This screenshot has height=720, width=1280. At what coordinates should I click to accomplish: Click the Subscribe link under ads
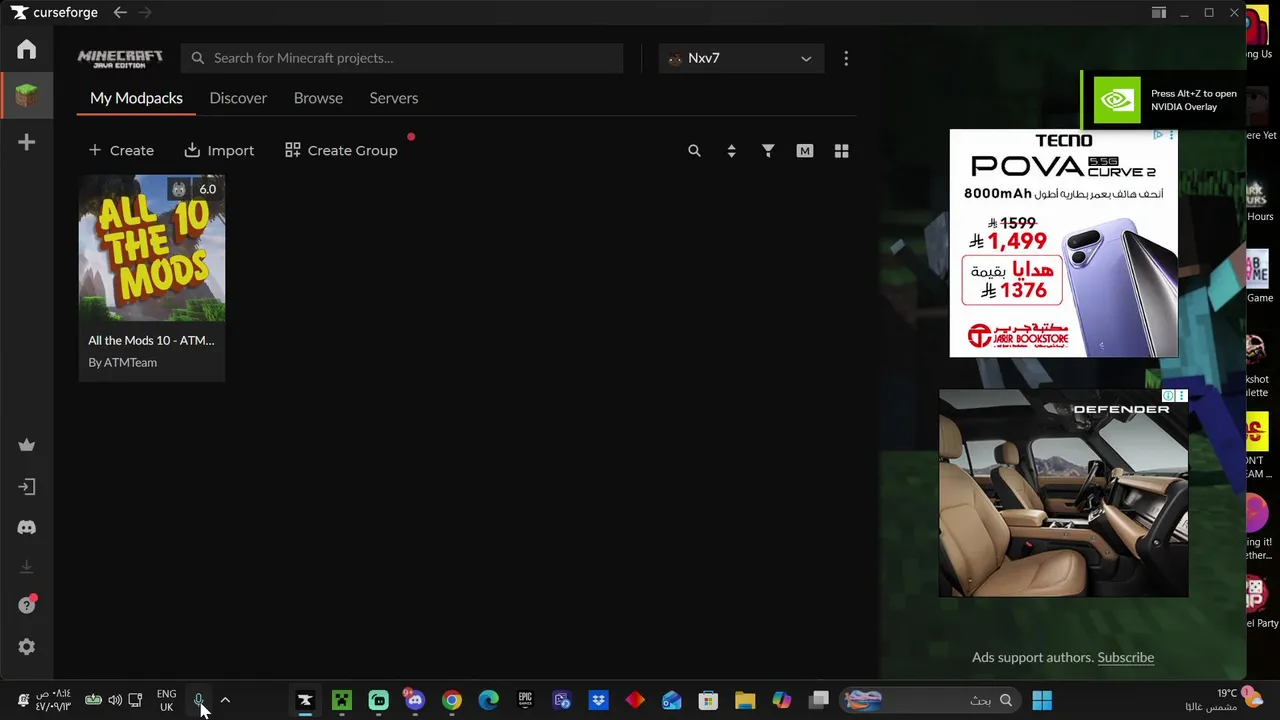pos(1125,657)
